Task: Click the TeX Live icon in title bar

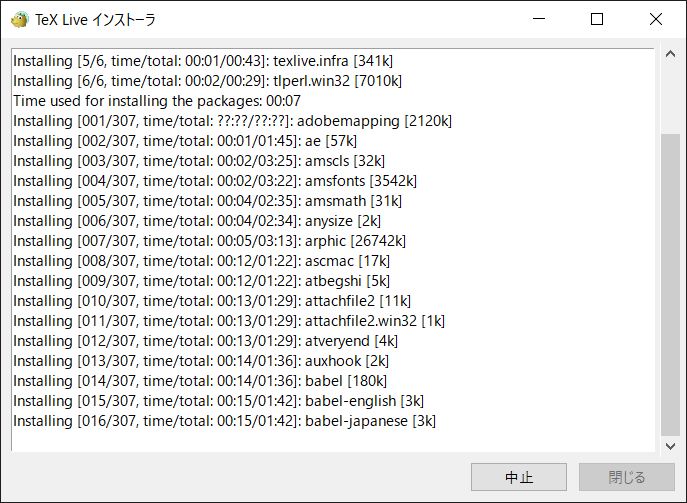Action: click(19, 19)
